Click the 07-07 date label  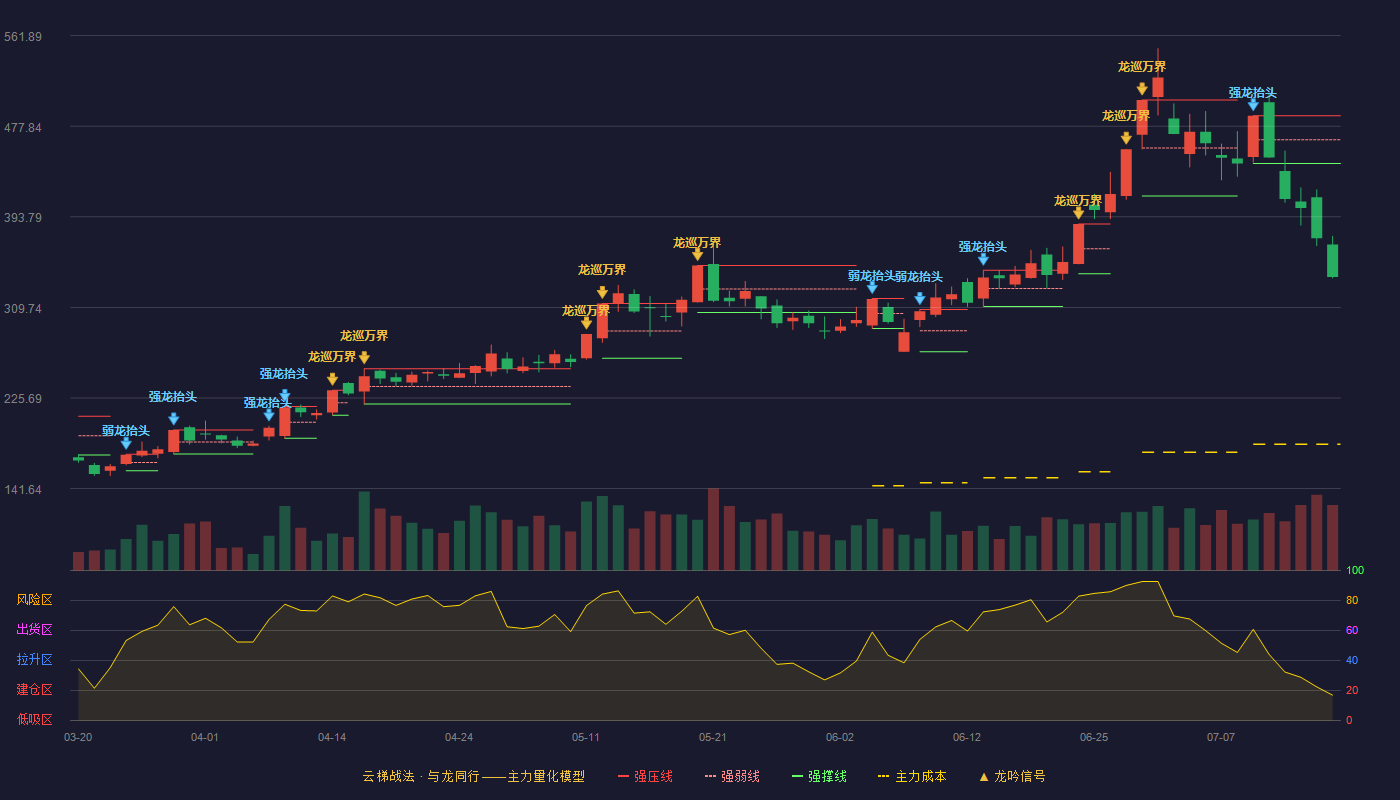[x=1221, y=737]
